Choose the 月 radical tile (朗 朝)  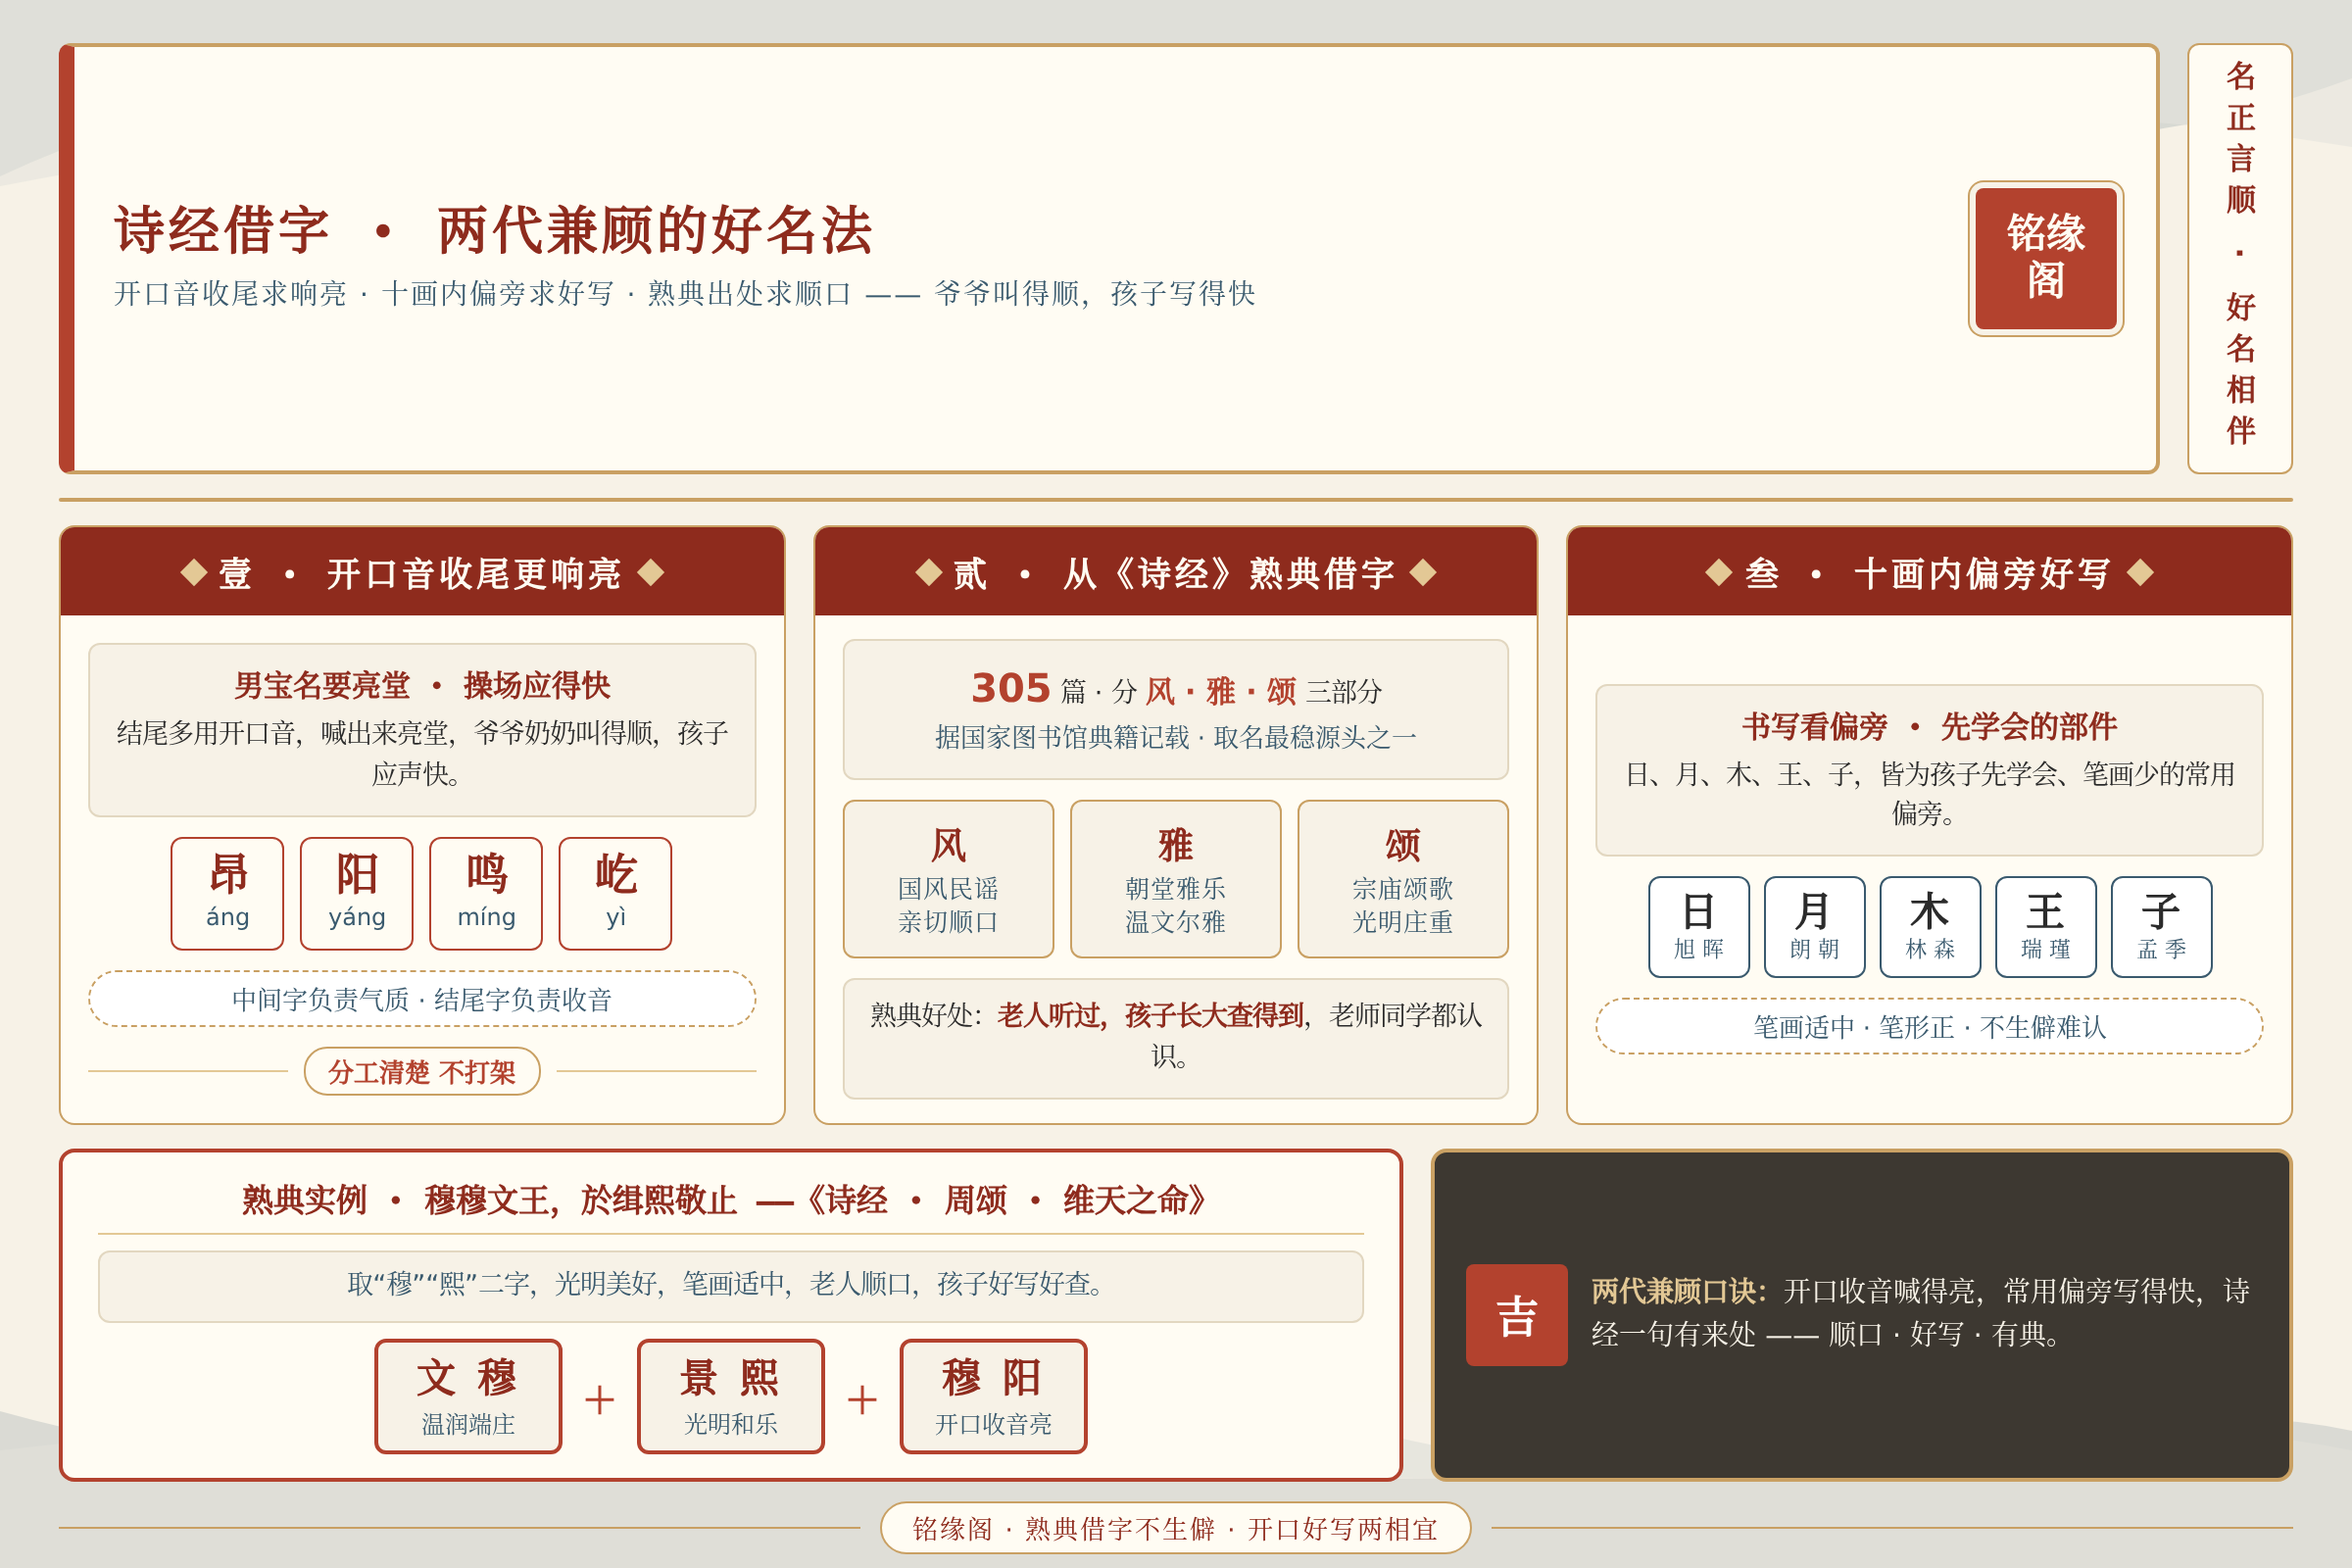click(1814, 927)
